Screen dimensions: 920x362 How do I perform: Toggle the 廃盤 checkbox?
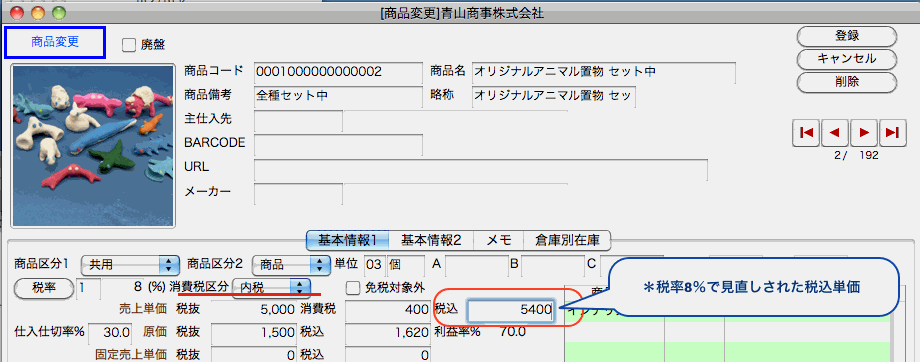click(128, 45)
